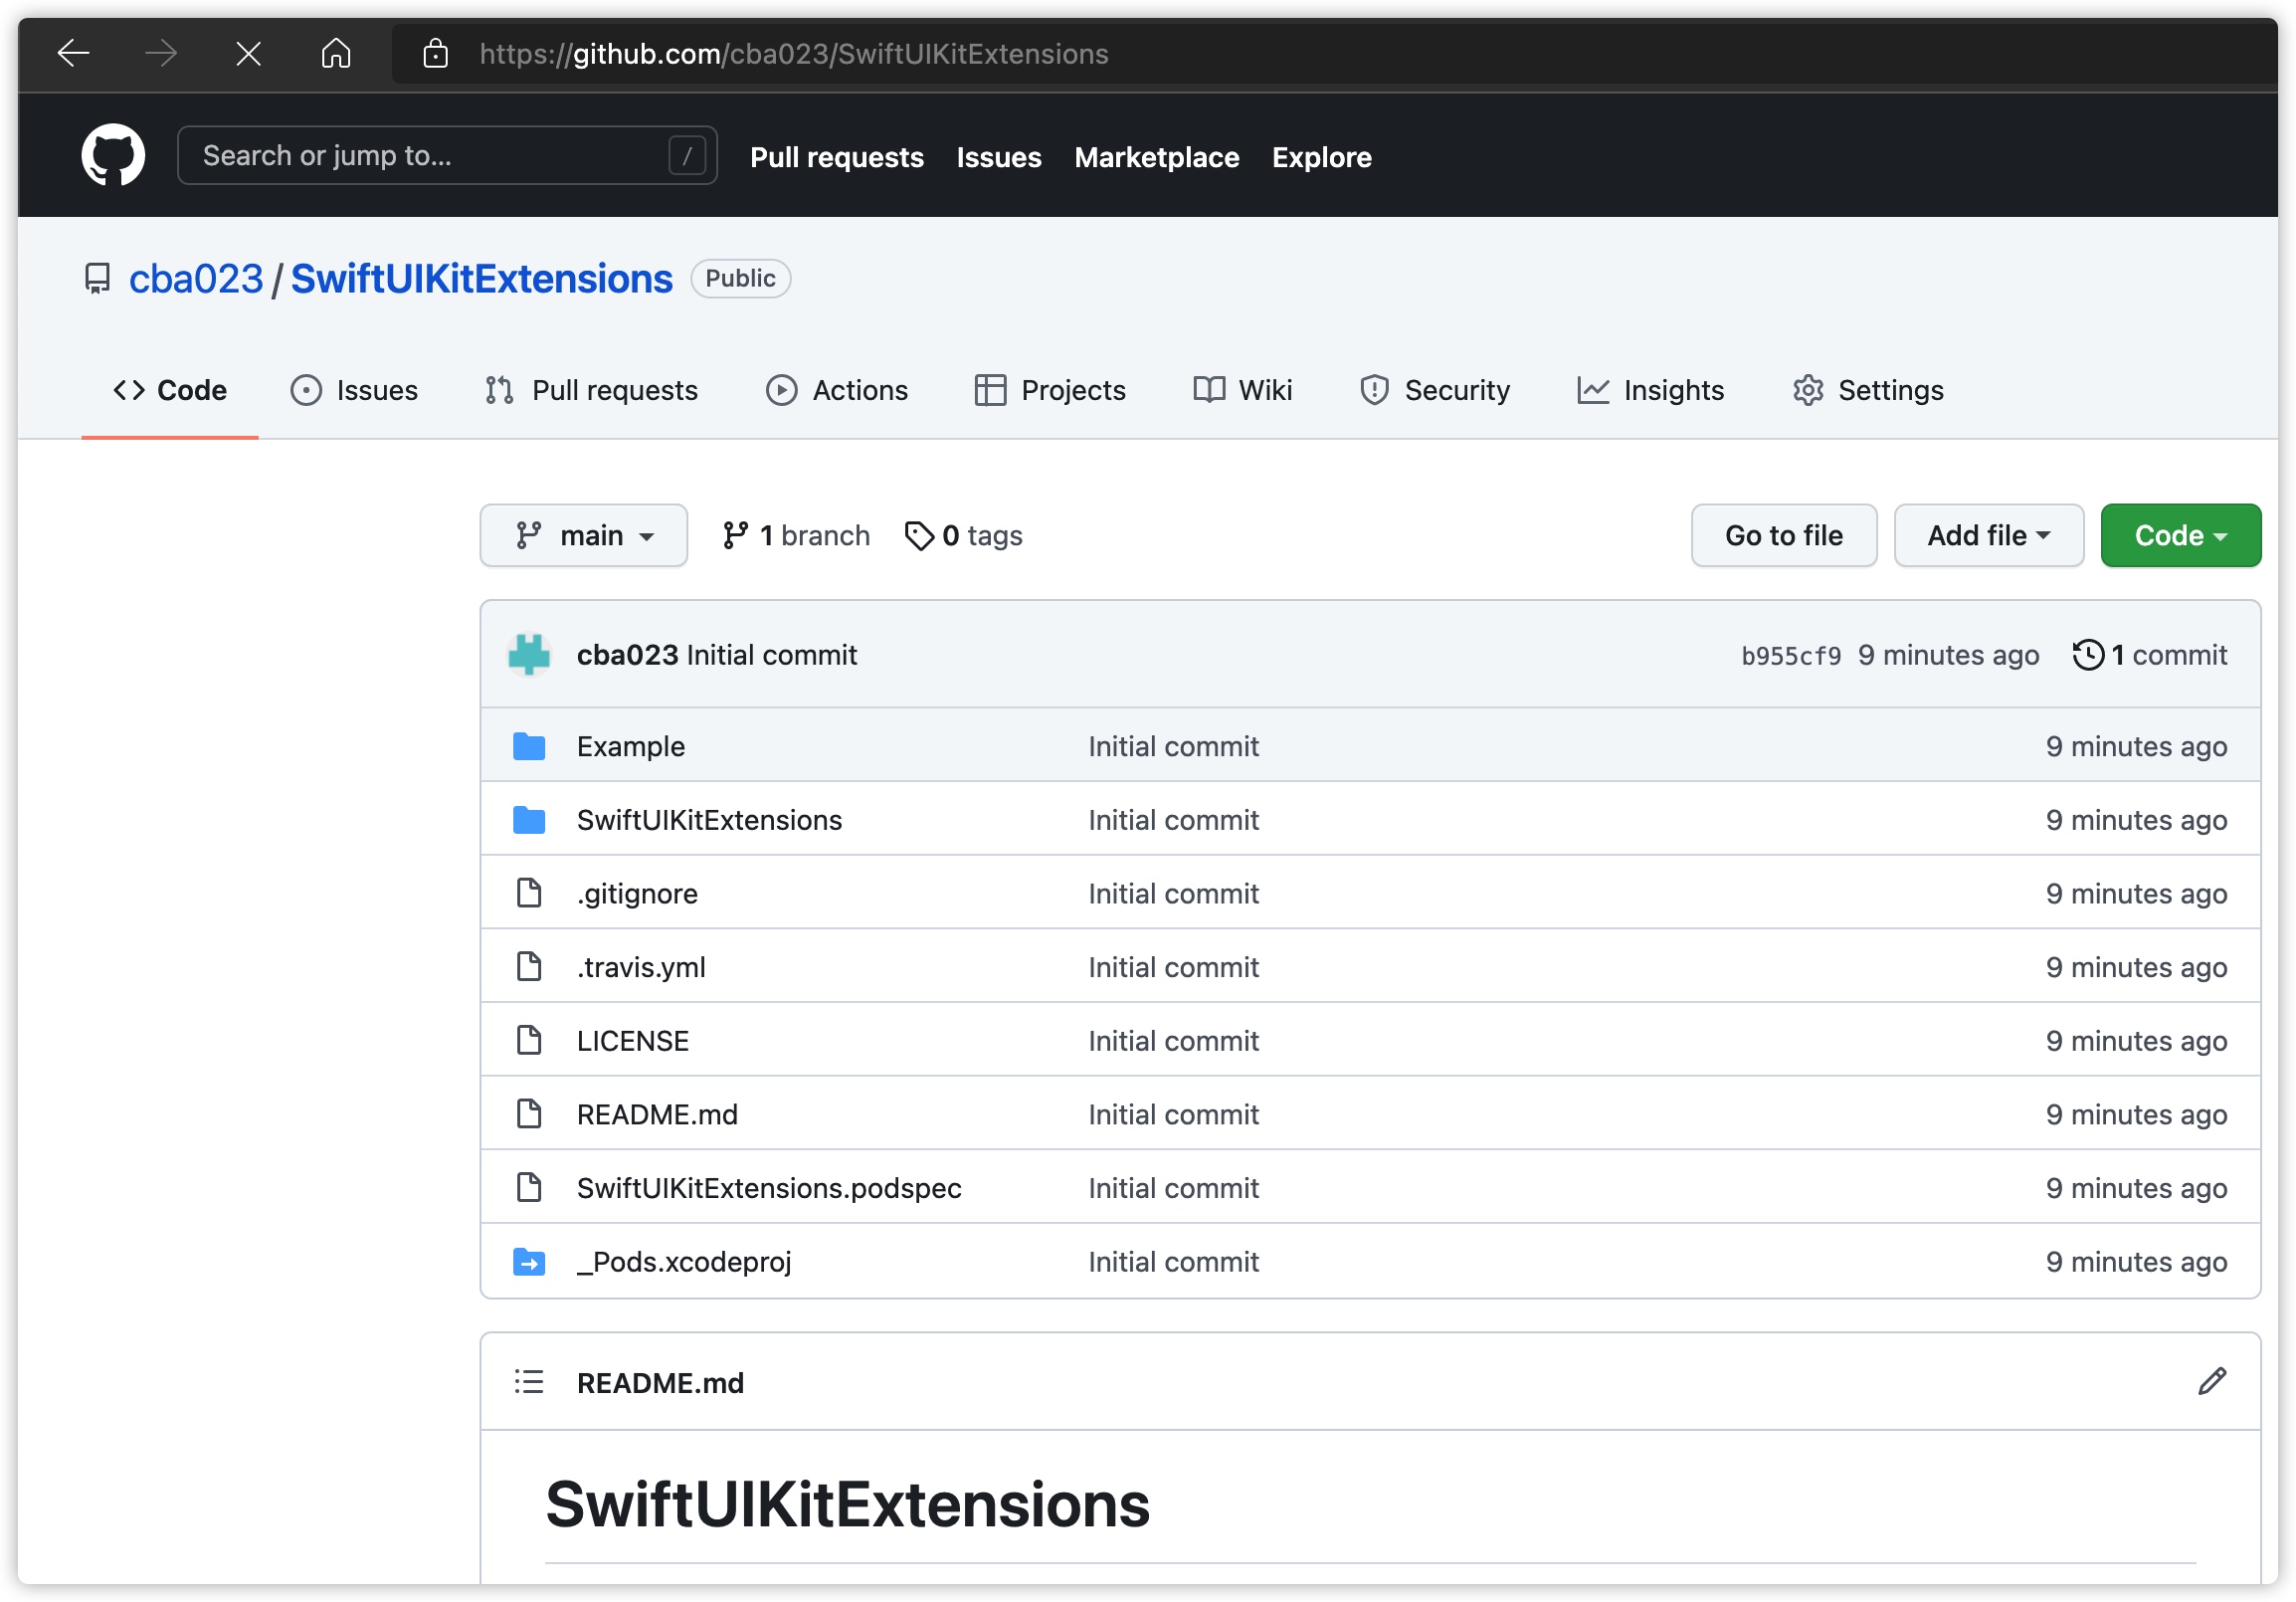Click Initial commit message on LICENSE row
This screenshot has width=2296, height=1602.
(1173, 1041)
